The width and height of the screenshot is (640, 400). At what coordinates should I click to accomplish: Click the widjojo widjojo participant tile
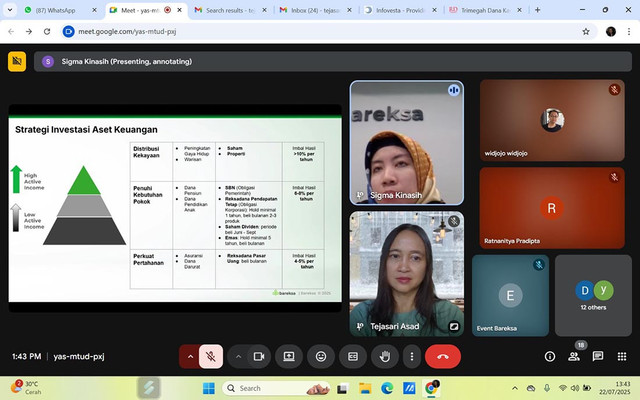click(x=552, y=120)
